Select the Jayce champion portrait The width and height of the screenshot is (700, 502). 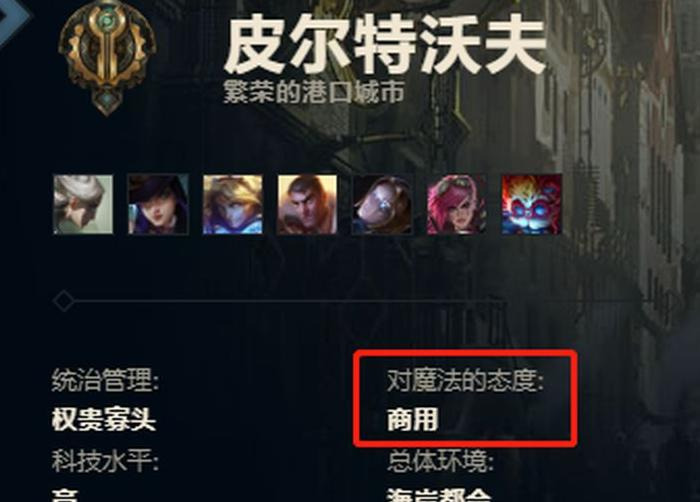click(308, 204)
